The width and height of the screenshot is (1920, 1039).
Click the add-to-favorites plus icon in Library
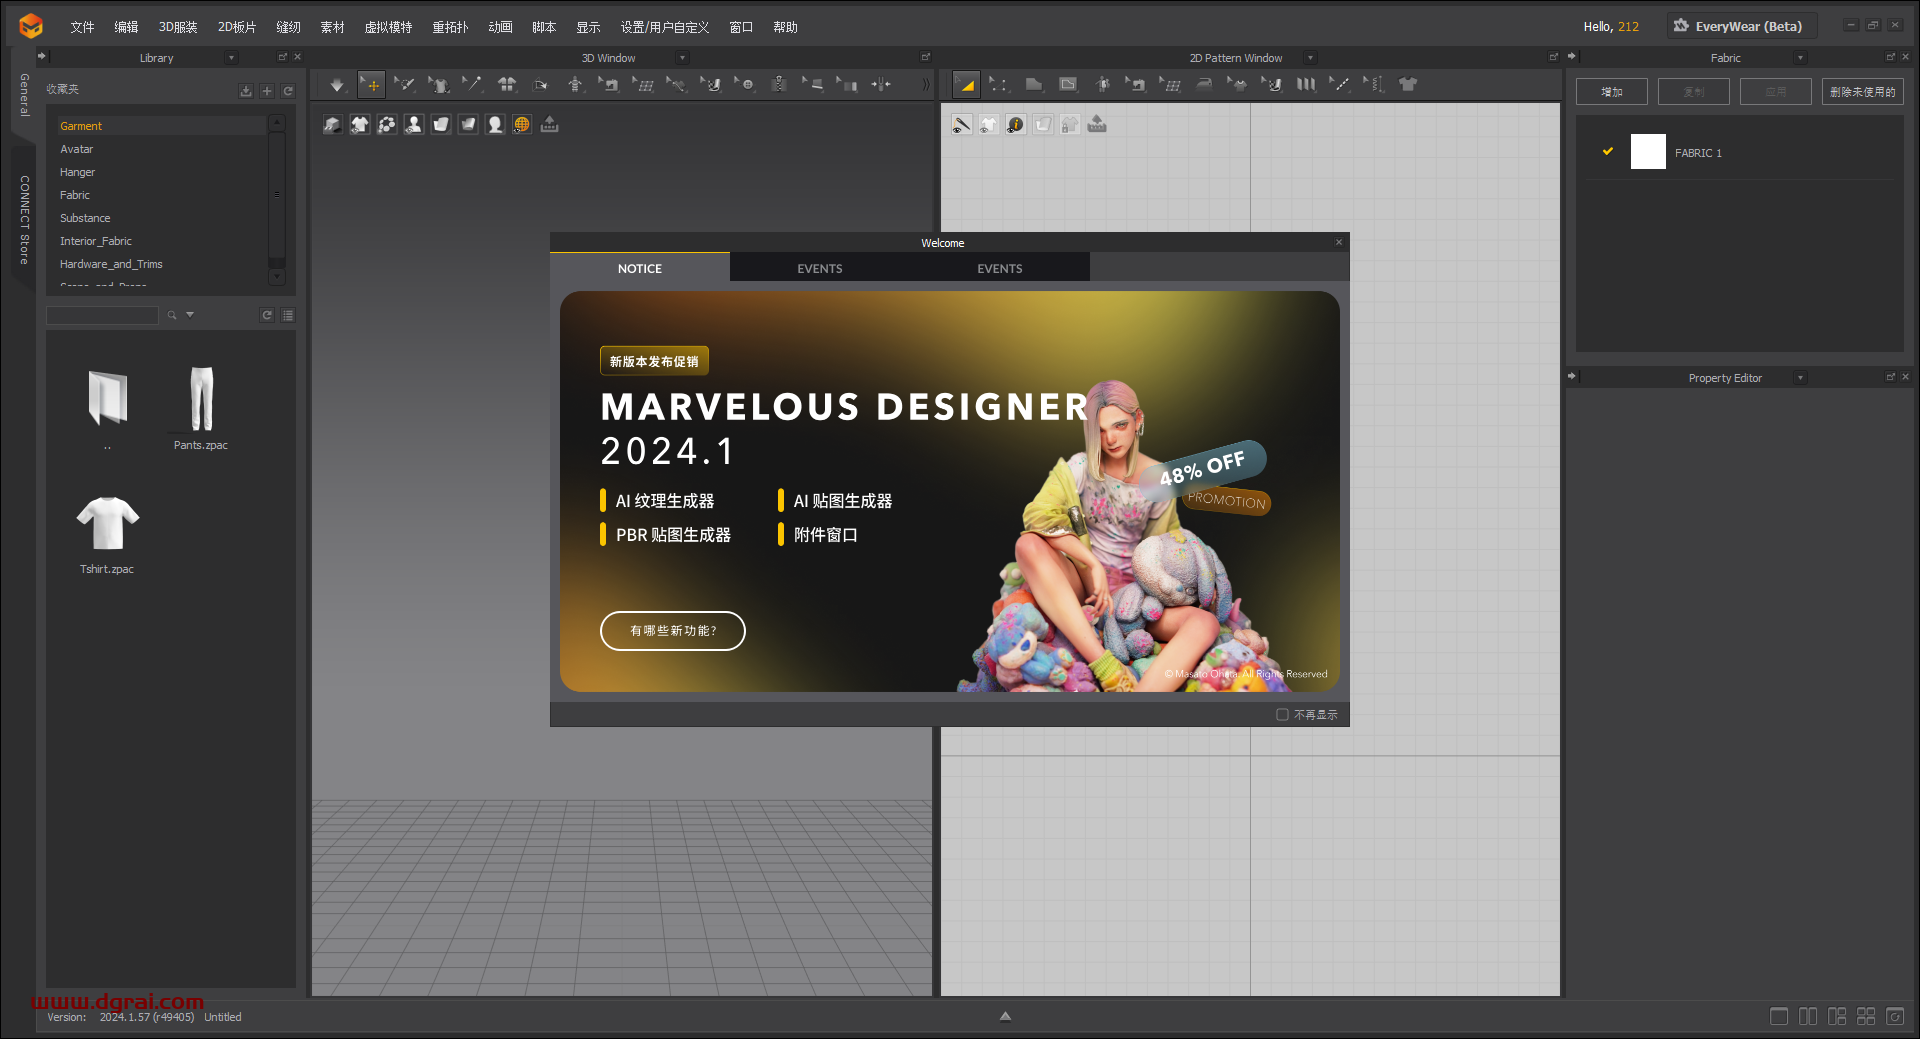tap(267, 91)
